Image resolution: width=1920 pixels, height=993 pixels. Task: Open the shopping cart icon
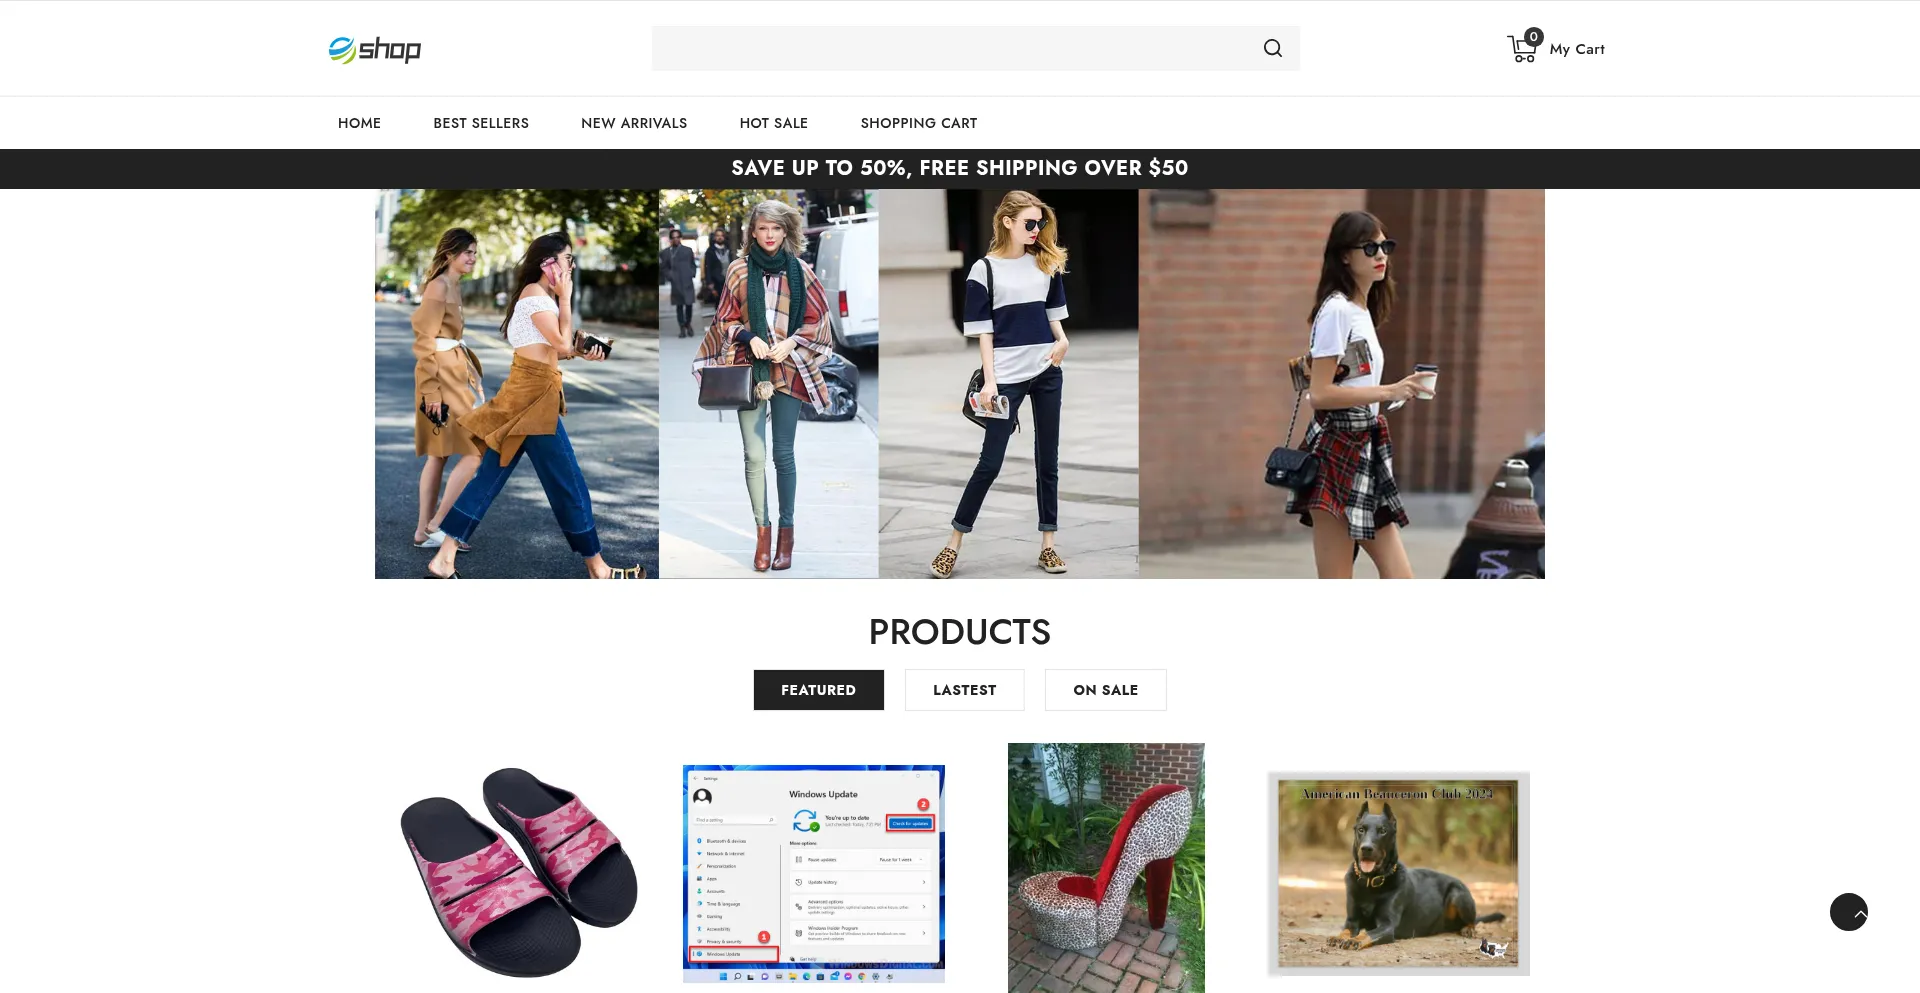tap(1524, 47)
